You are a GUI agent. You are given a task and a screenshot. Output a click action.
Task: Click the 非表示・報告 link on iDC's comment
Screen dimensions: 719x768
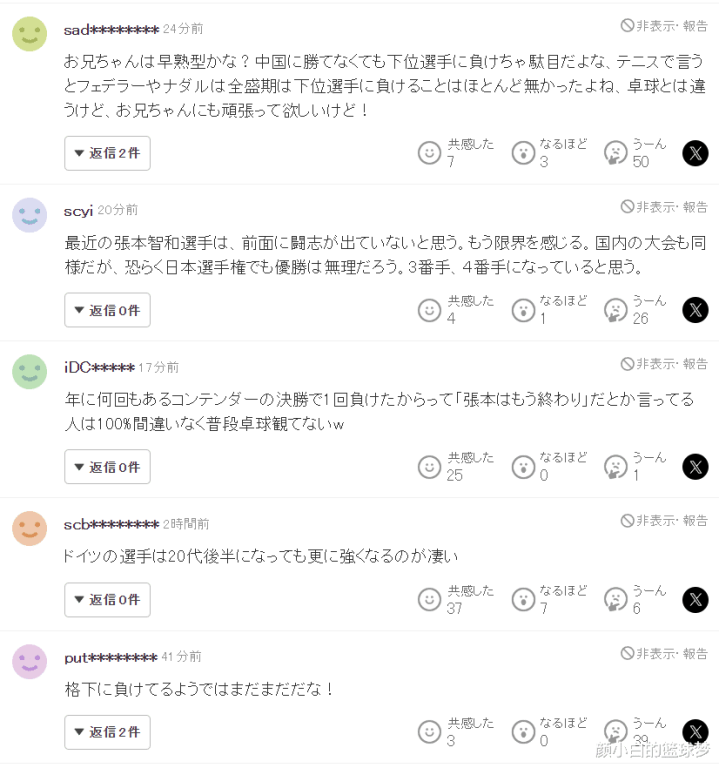pos(663,364)
